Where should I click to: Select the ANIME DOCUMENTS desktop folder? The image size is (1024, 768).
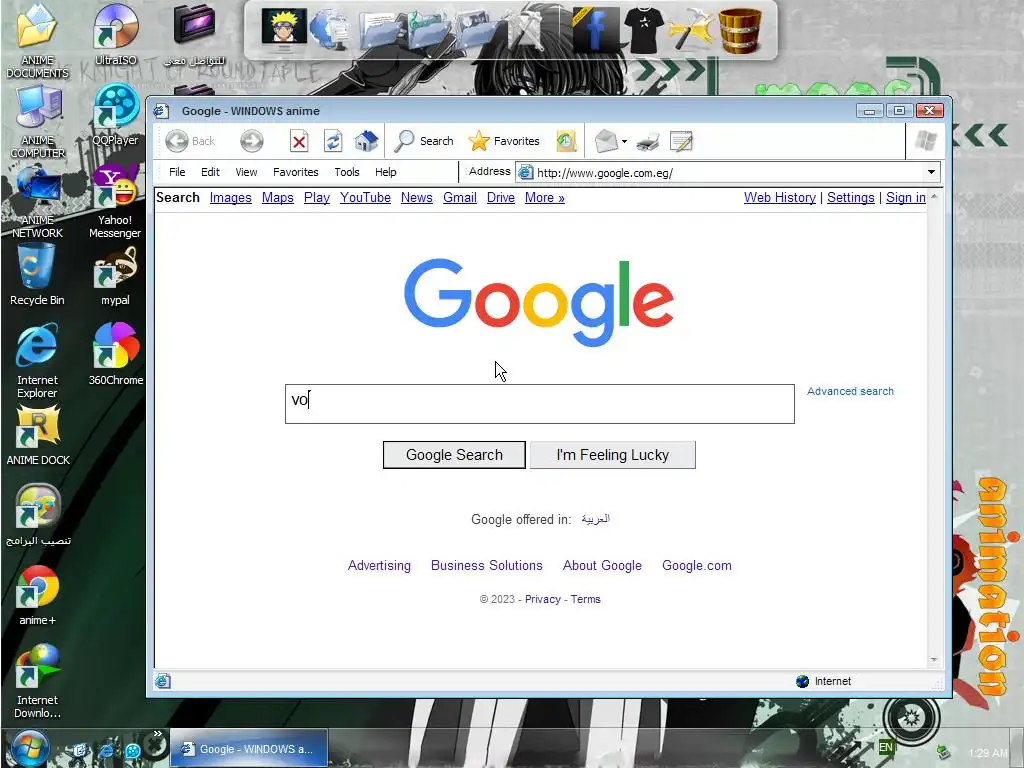pyautogui.click(x=37, y=40)
